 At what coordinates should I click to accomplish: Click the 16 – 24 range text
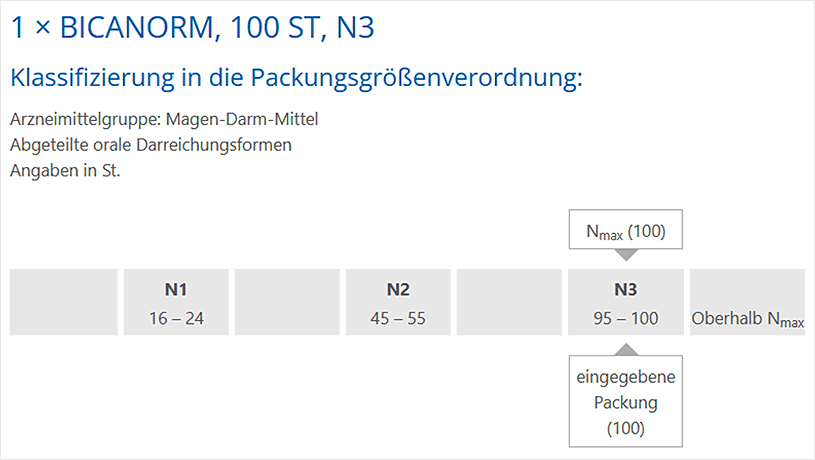point(176,318)
